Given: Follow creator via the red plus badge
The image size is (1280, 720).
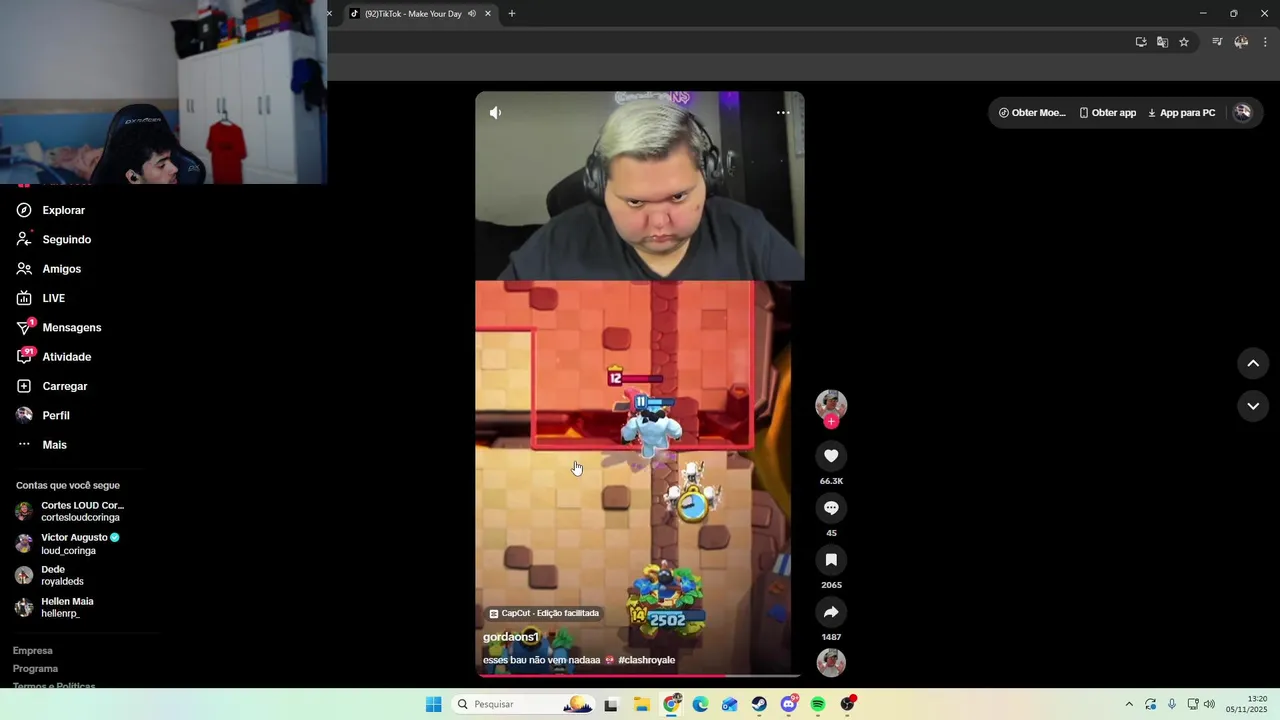Looking at the screenshot, I should point(831,422).
